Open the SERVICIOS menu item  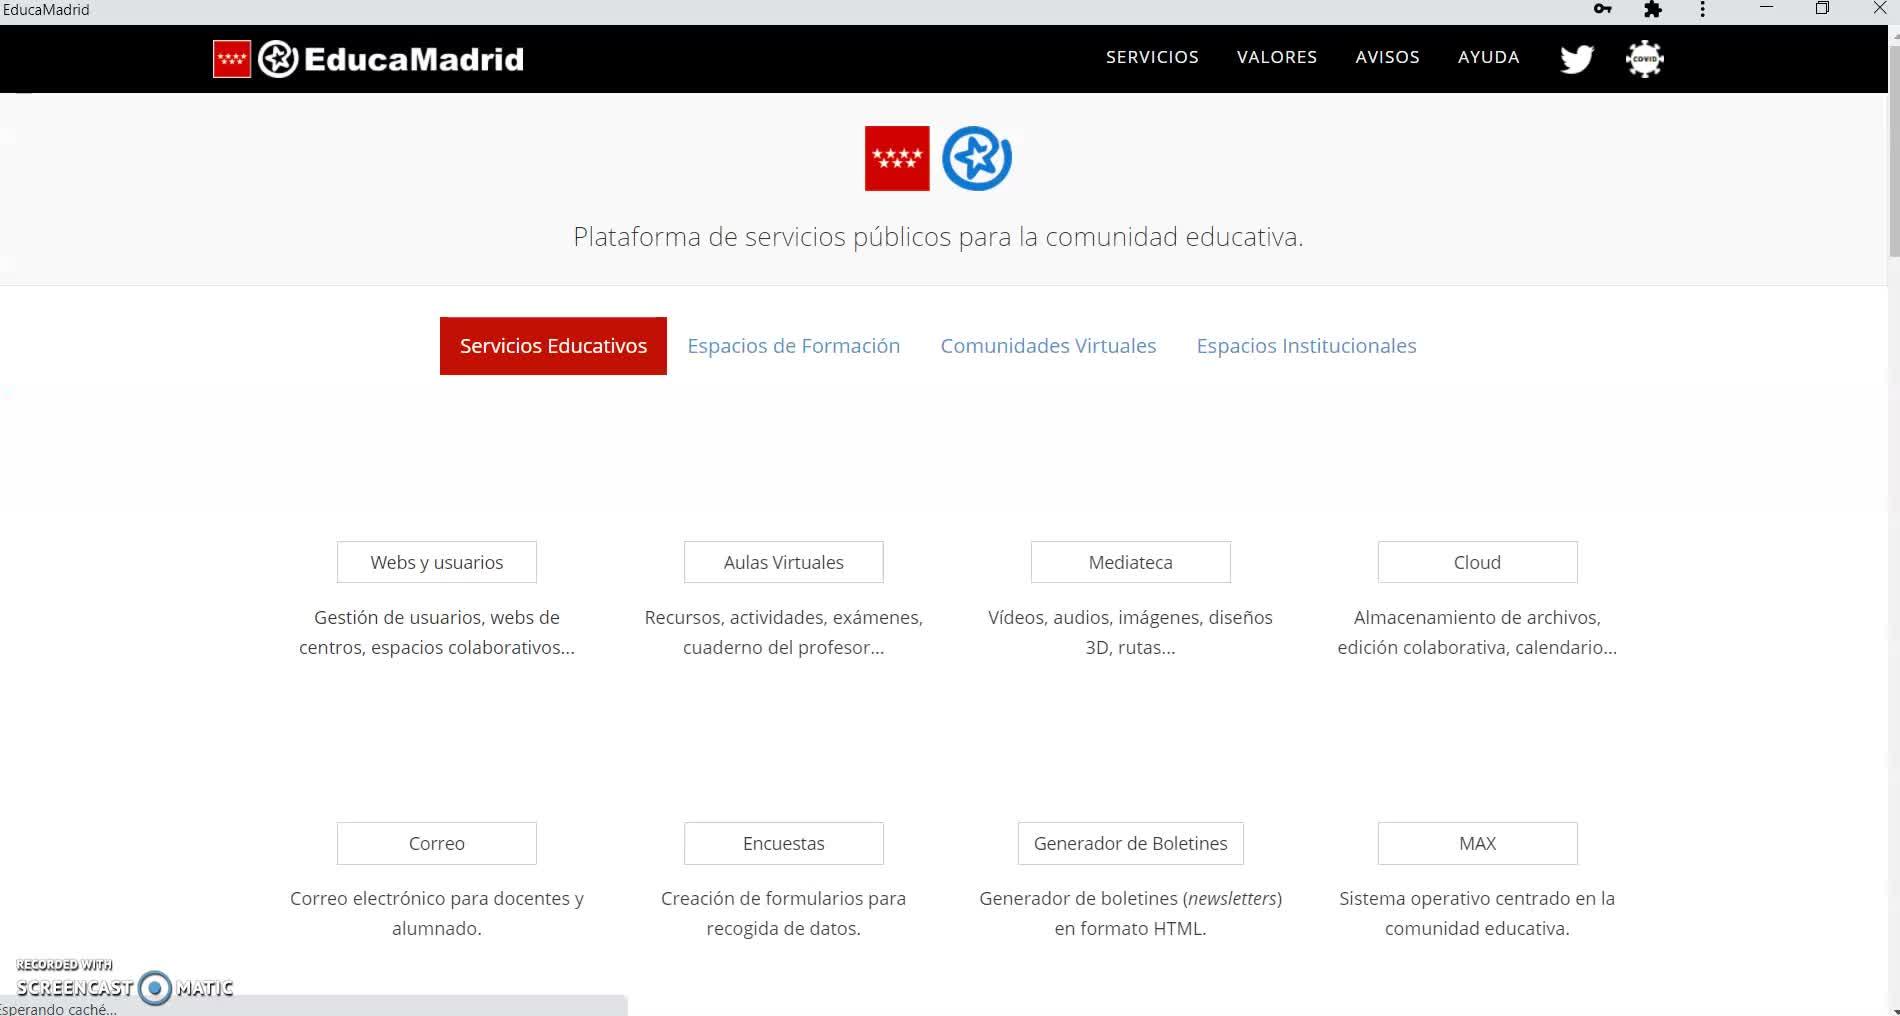pyautogui.click(x=1152, y=57)
